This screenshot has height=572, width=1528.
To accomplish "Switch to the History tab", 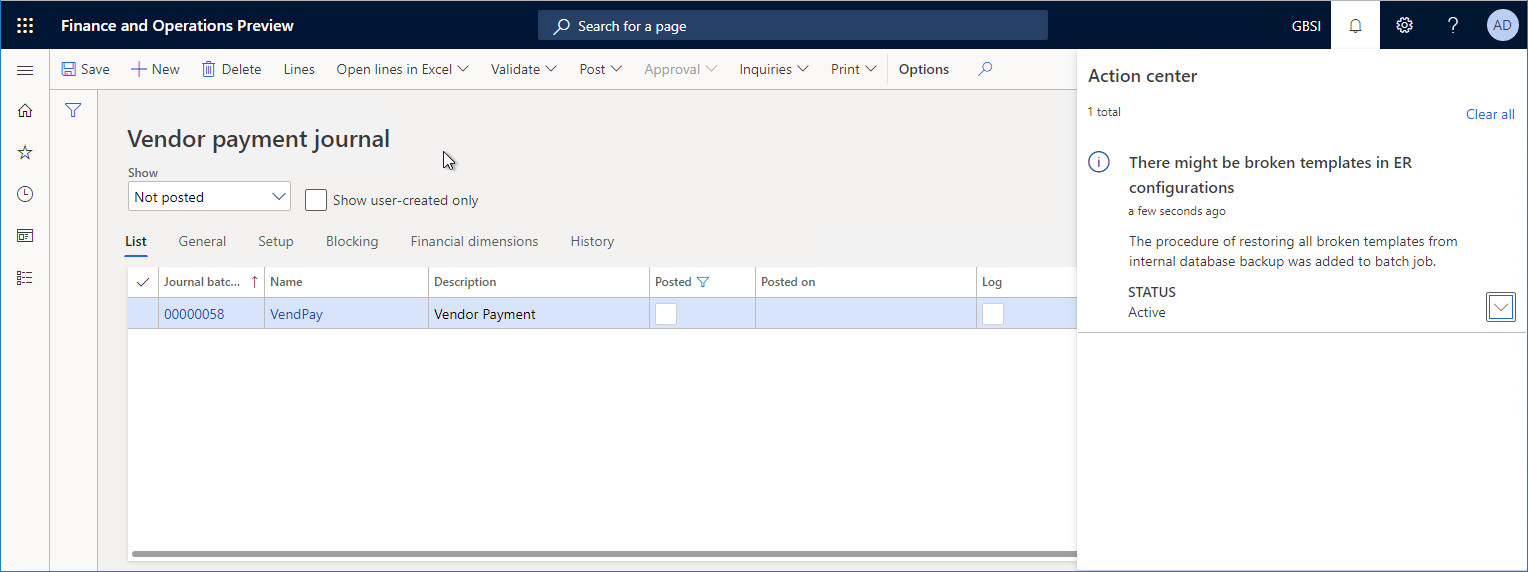I will tap(592, 241).
